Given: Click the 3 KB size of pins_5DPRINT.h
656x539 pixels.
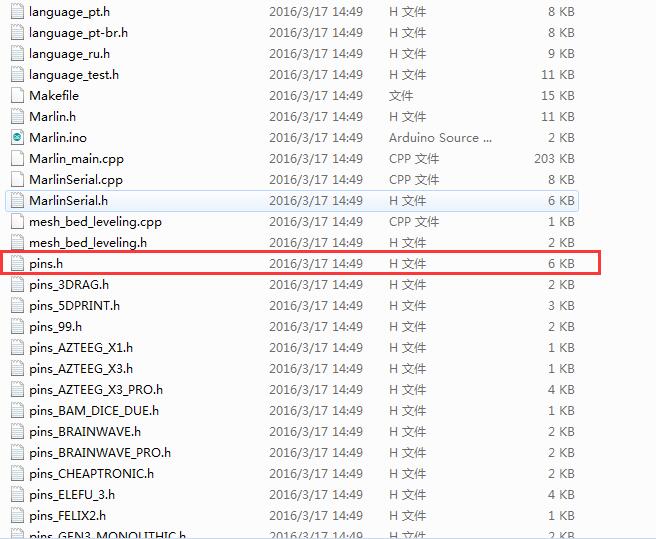Looking at the screenshot, I should coord(561,305).
